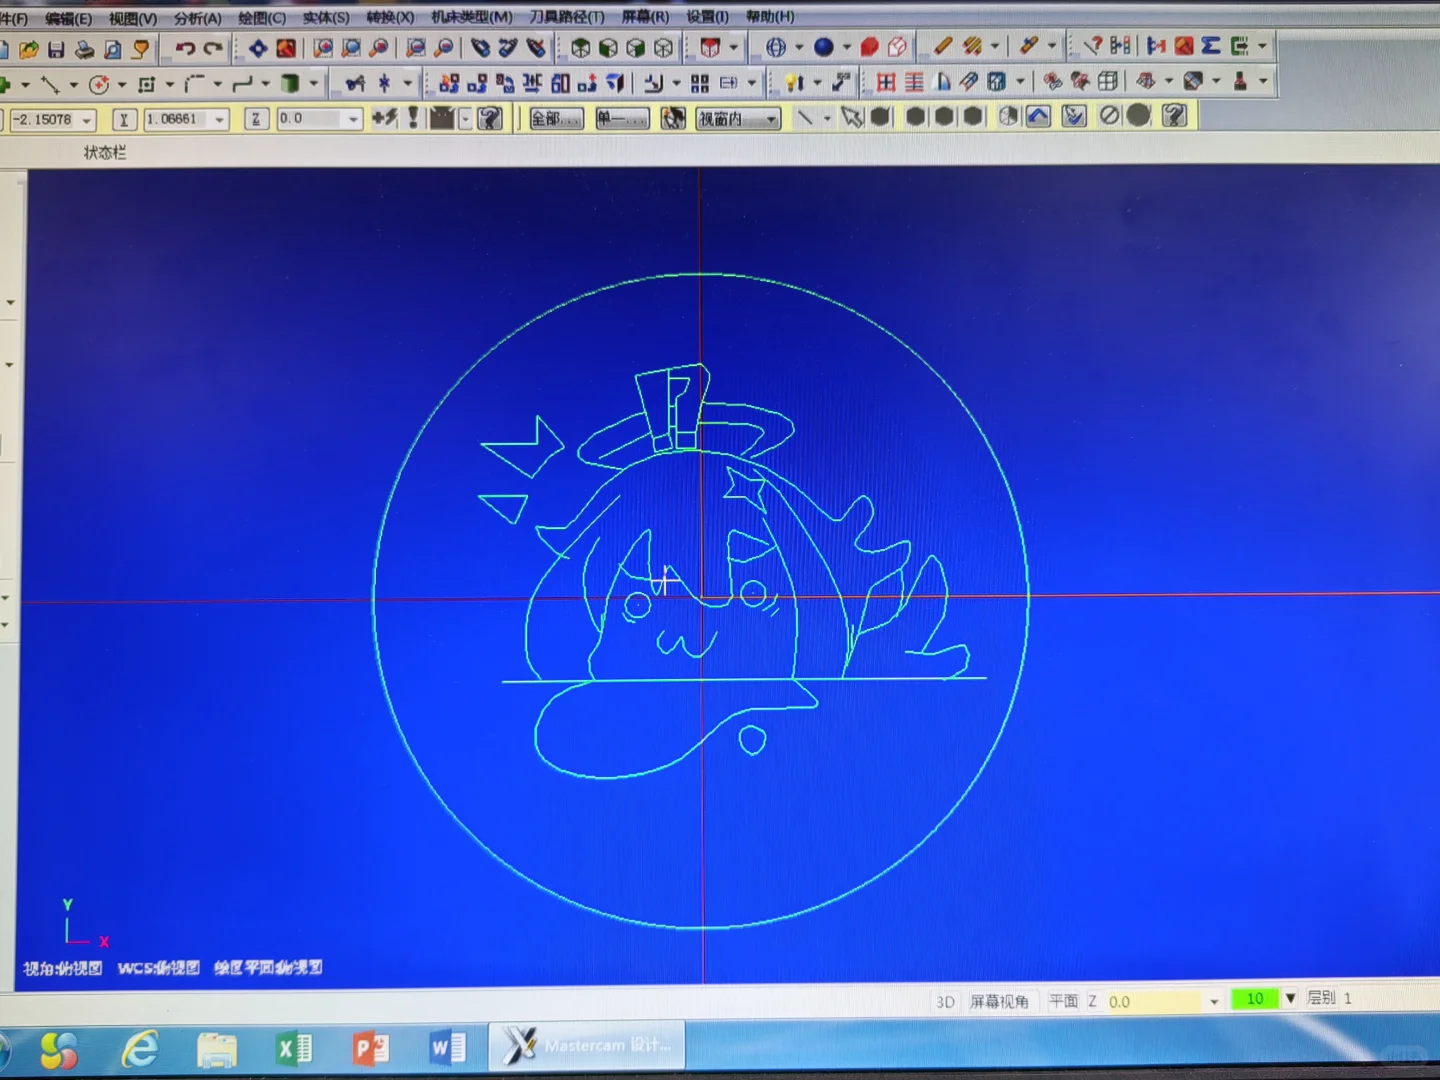Click the red grid four-pane icon
This screenshot has width=1440, height=1080.
pos(886,82)
